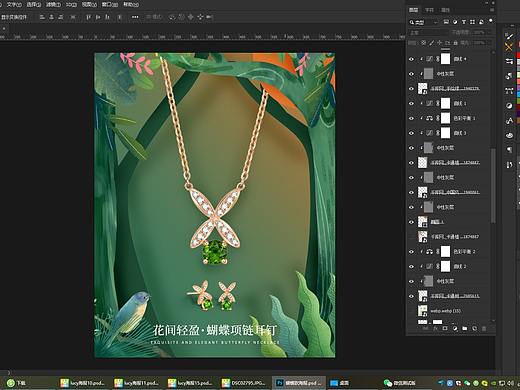Open the 窗口 menu
The height and width of the screenshot is (390, 520).
pos(110,4)
